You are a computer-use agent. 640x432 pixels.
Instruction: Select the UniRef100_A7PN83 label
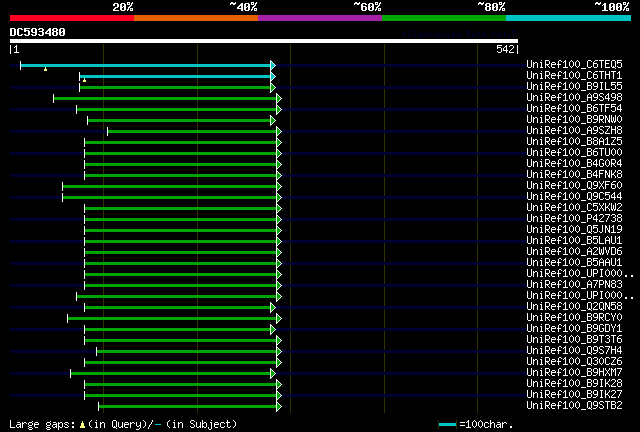pyautogui.click(x=574, y=285)
